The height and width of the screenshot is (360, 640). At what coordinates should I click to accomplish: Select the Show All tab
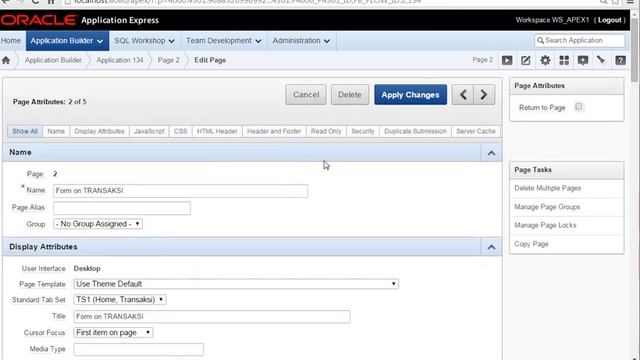coord(25,131)
